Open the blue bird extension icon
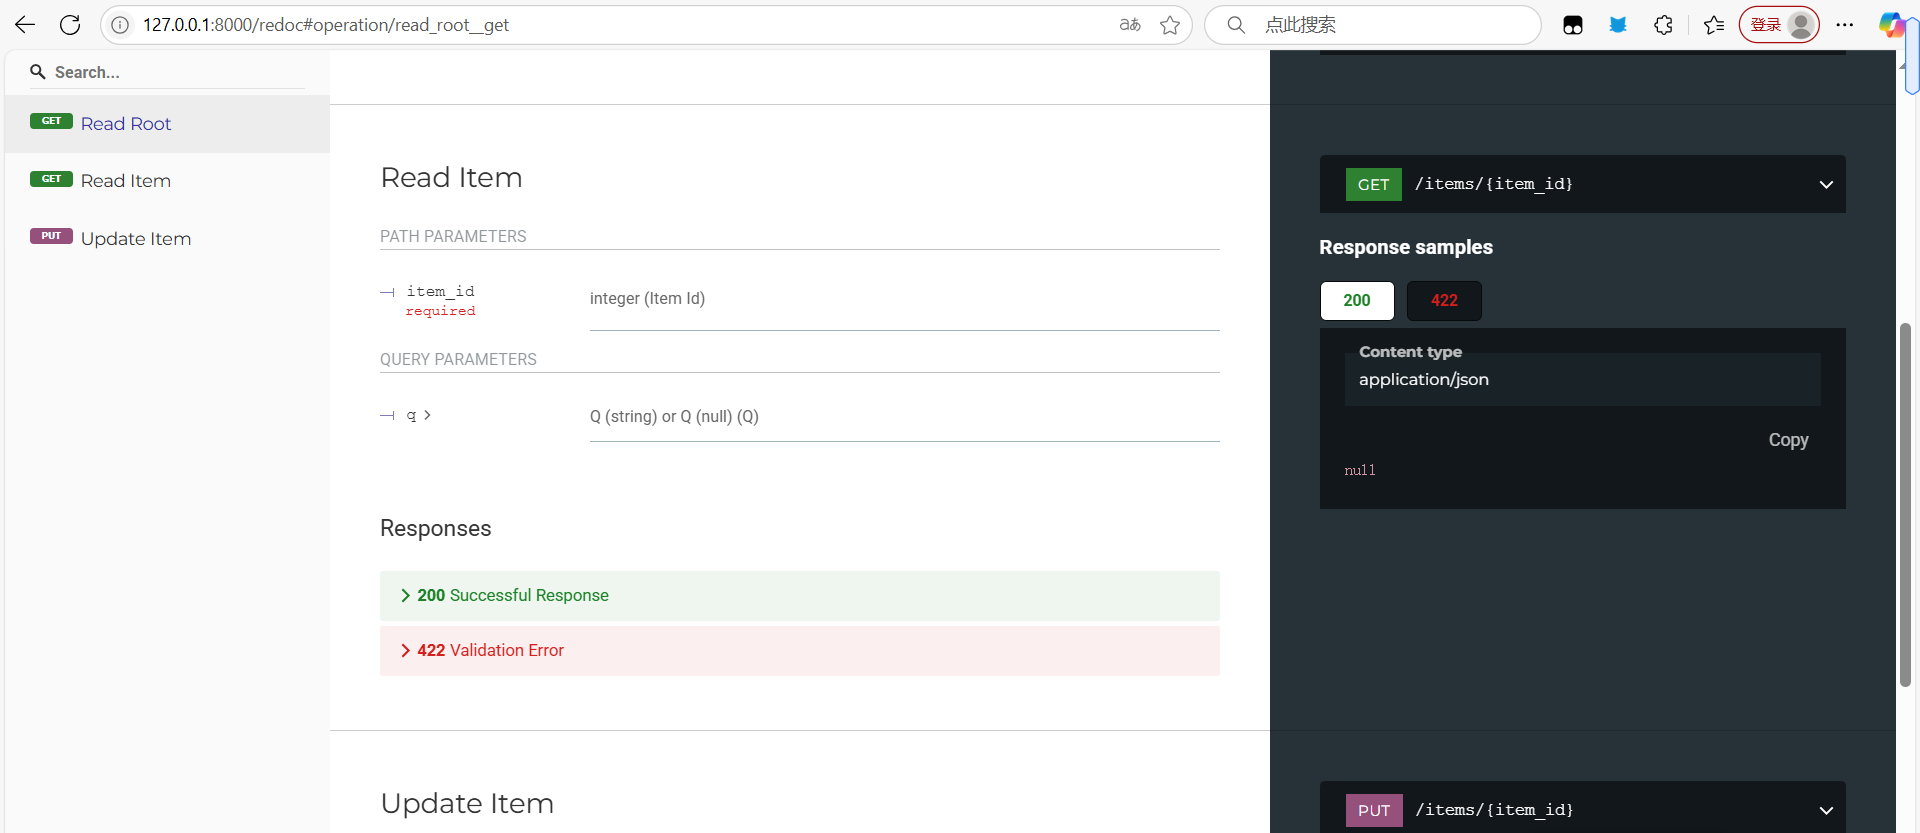Viewport: 1920px width, 833px height. [x=1618, y=25]
